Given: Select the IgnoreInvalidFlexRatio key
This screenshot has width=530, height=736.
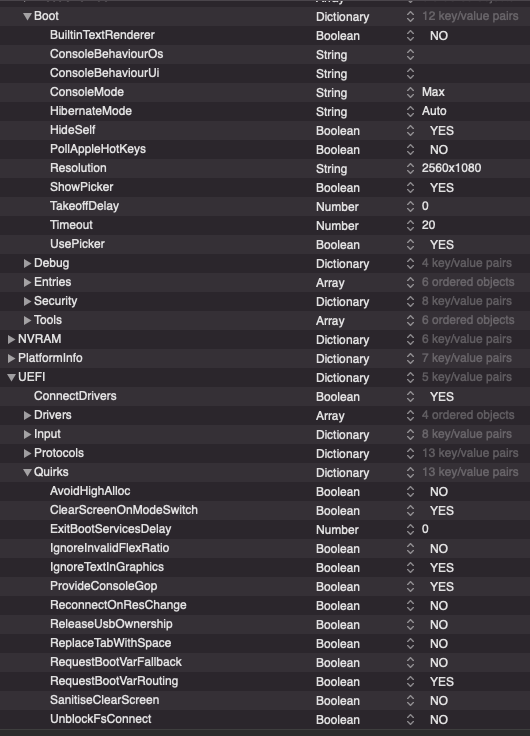Looking at the screenshot, I should 109,548.
